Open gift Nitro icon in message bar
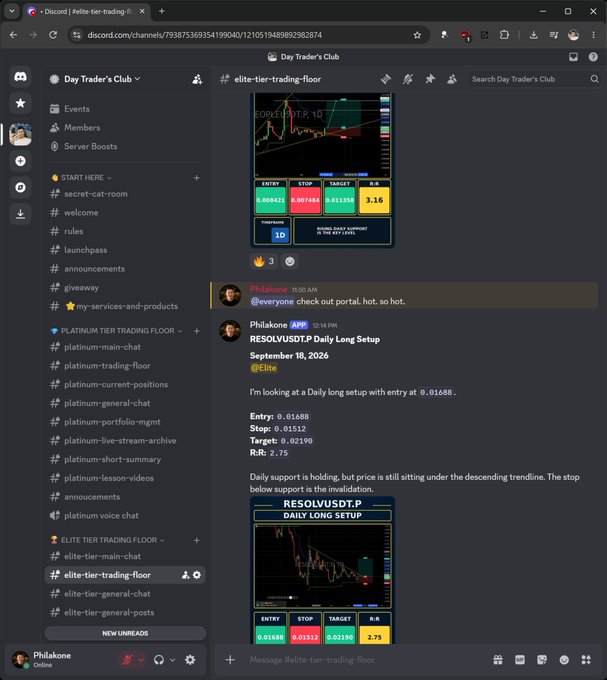This screenshot has height=680, width=607. point(498,660)
